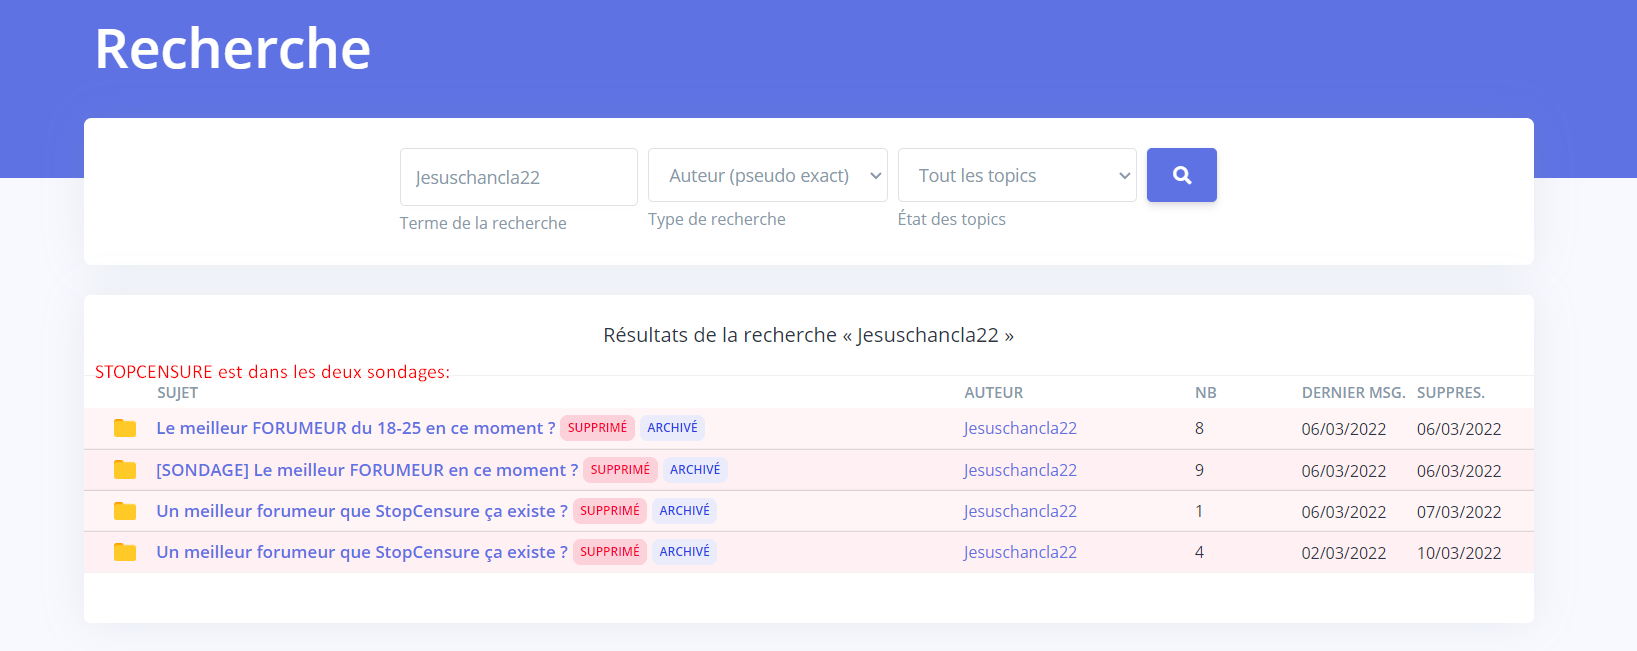Visit author Jesuschancla22 on the [SONDAGE] row
The width and height of the screenshot is (1637, 651).
tap(1020, 470)
